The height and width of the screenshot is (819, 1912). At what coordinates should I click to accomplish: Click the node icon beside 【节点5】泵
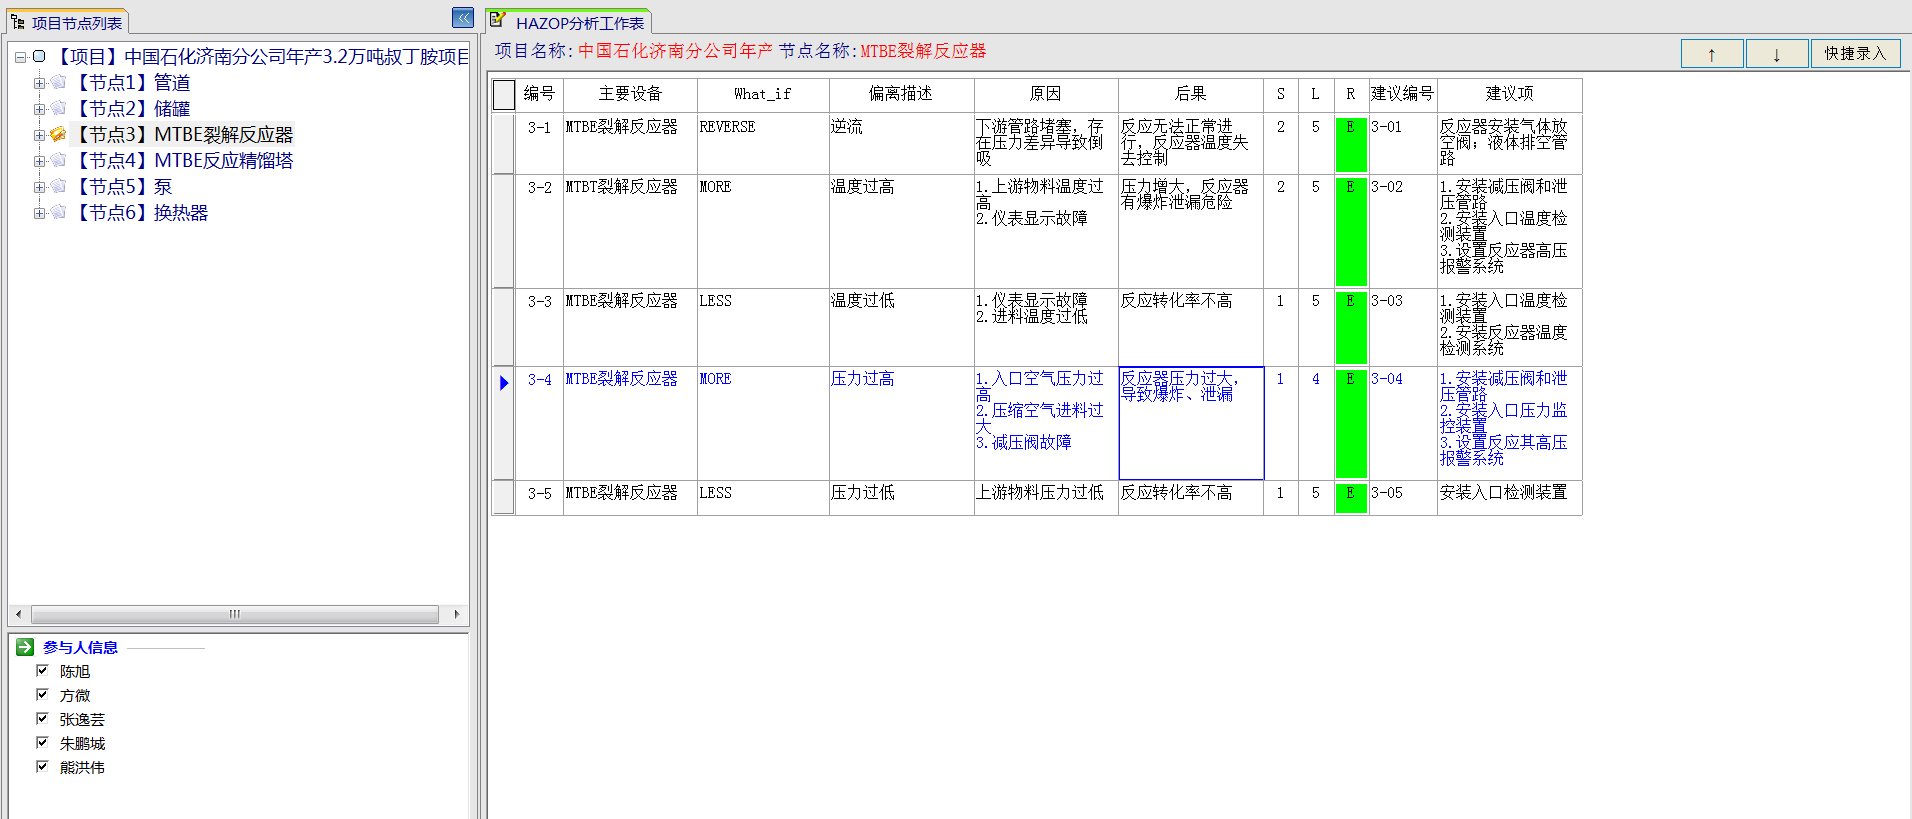[58, 186]
